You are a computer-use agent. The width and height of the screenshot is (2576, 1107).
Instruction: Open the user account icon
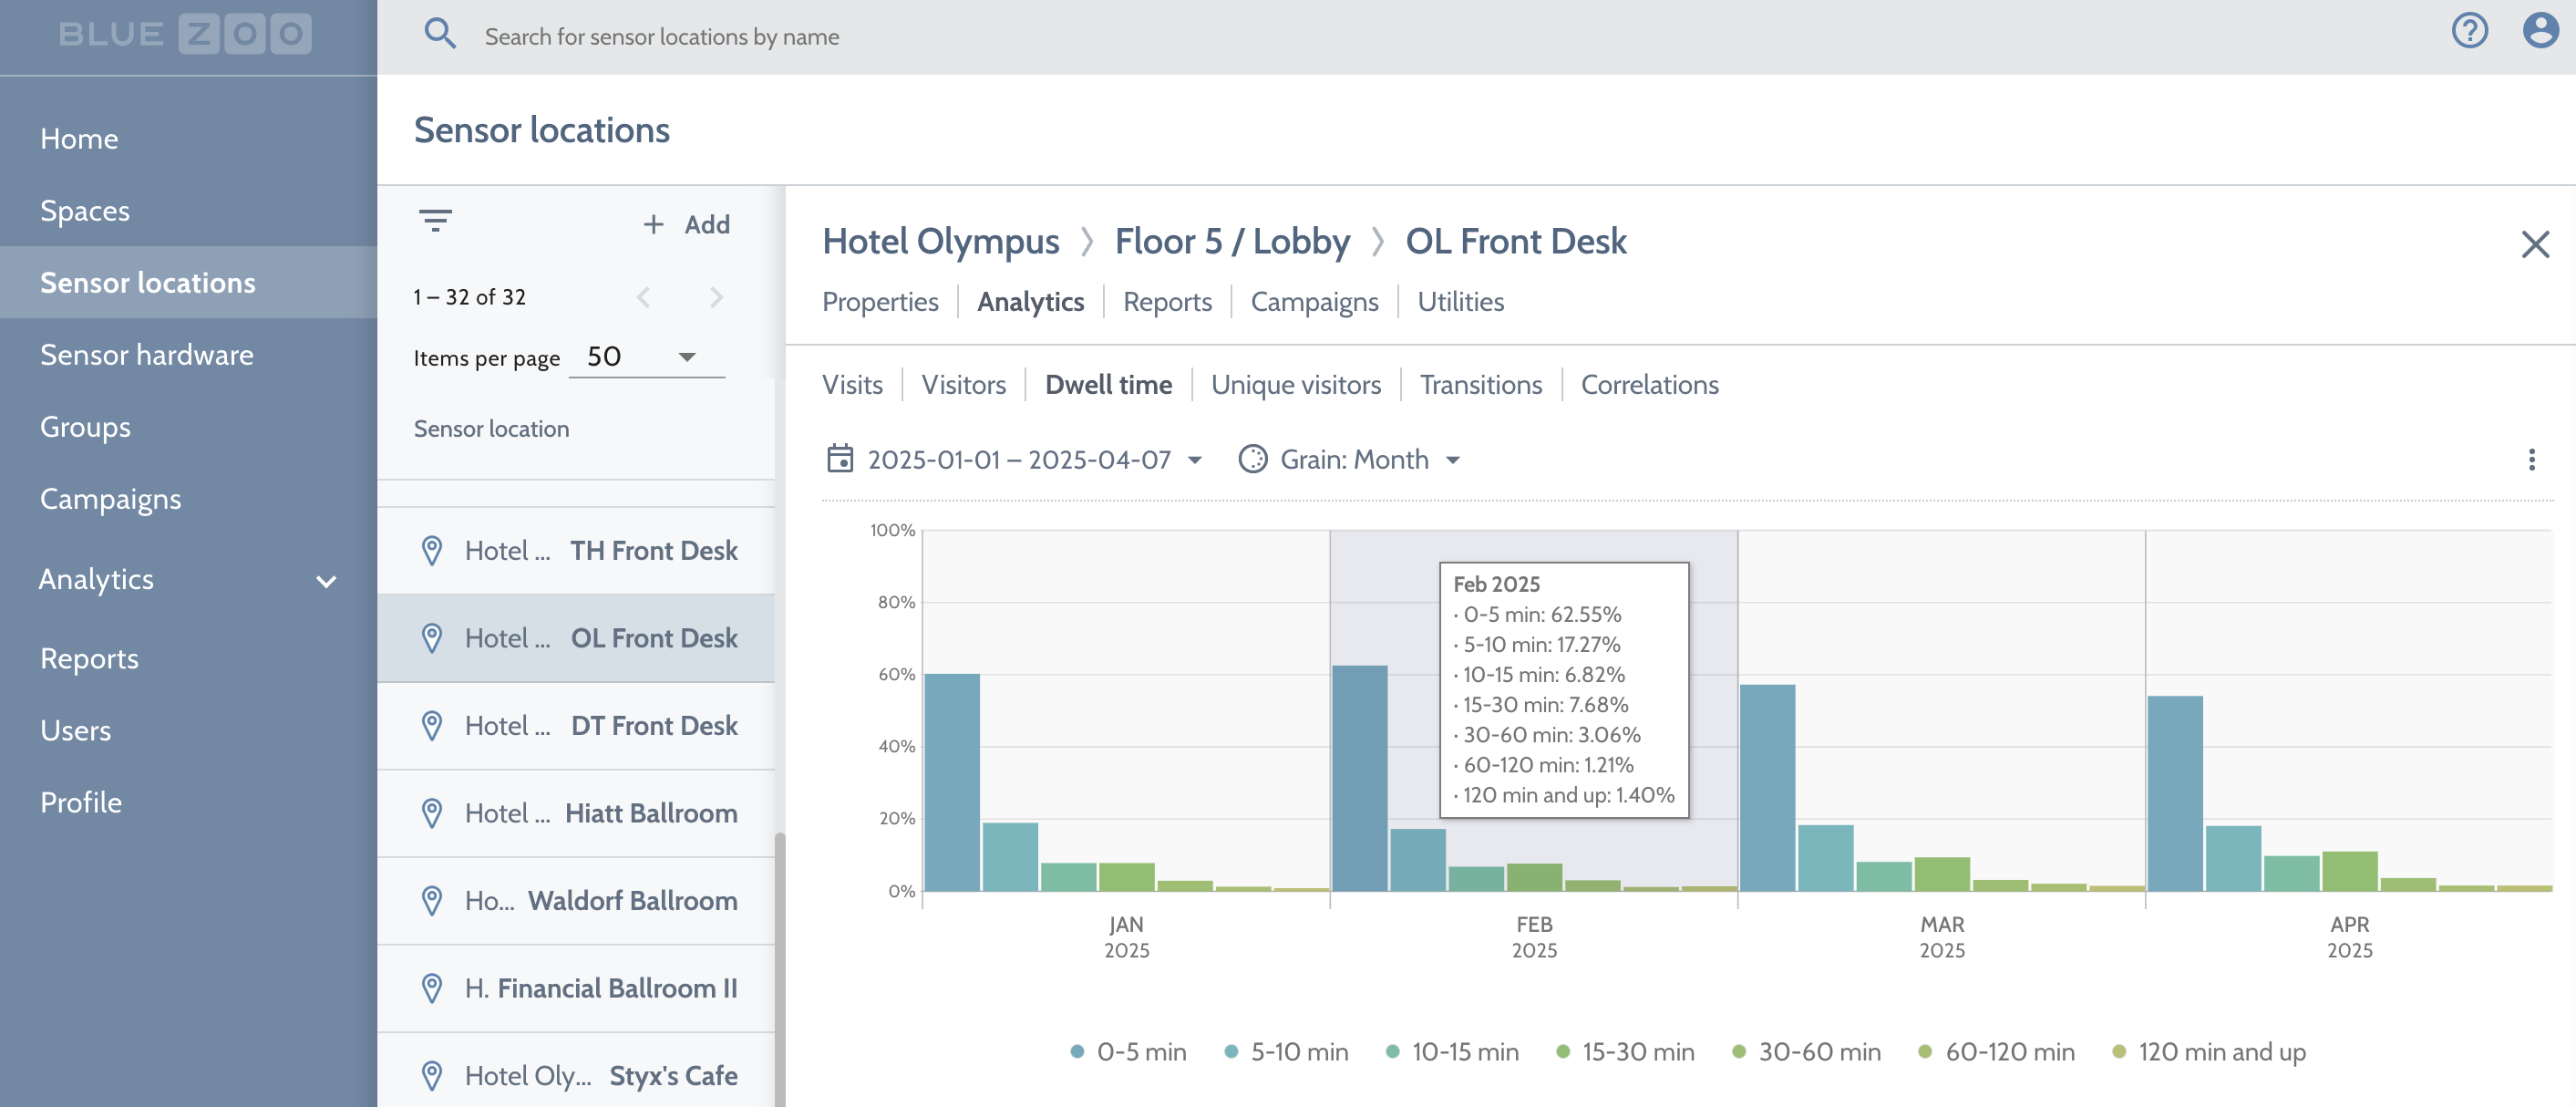click(x=2540, y=31)
